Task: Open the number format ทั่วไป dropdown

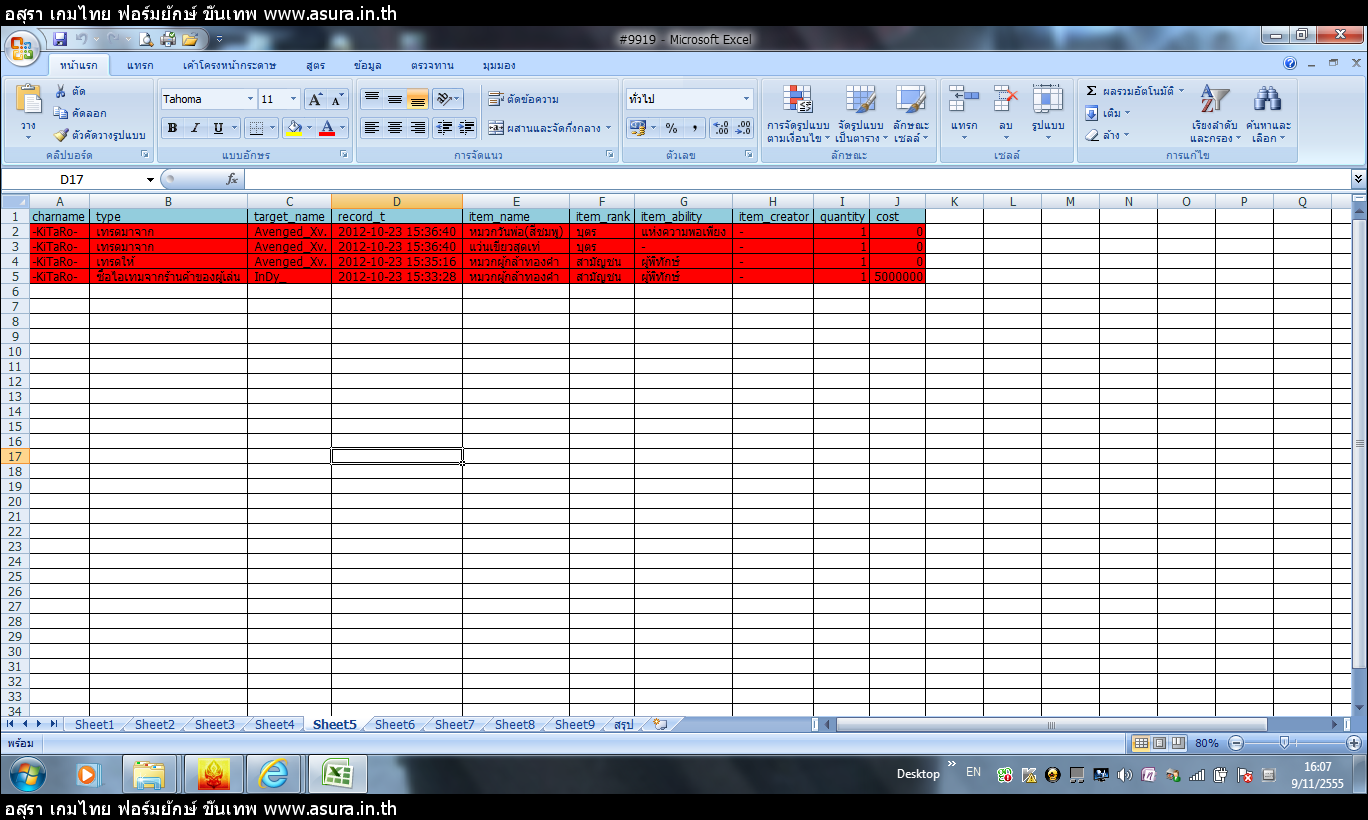Action: coord(746,99)
